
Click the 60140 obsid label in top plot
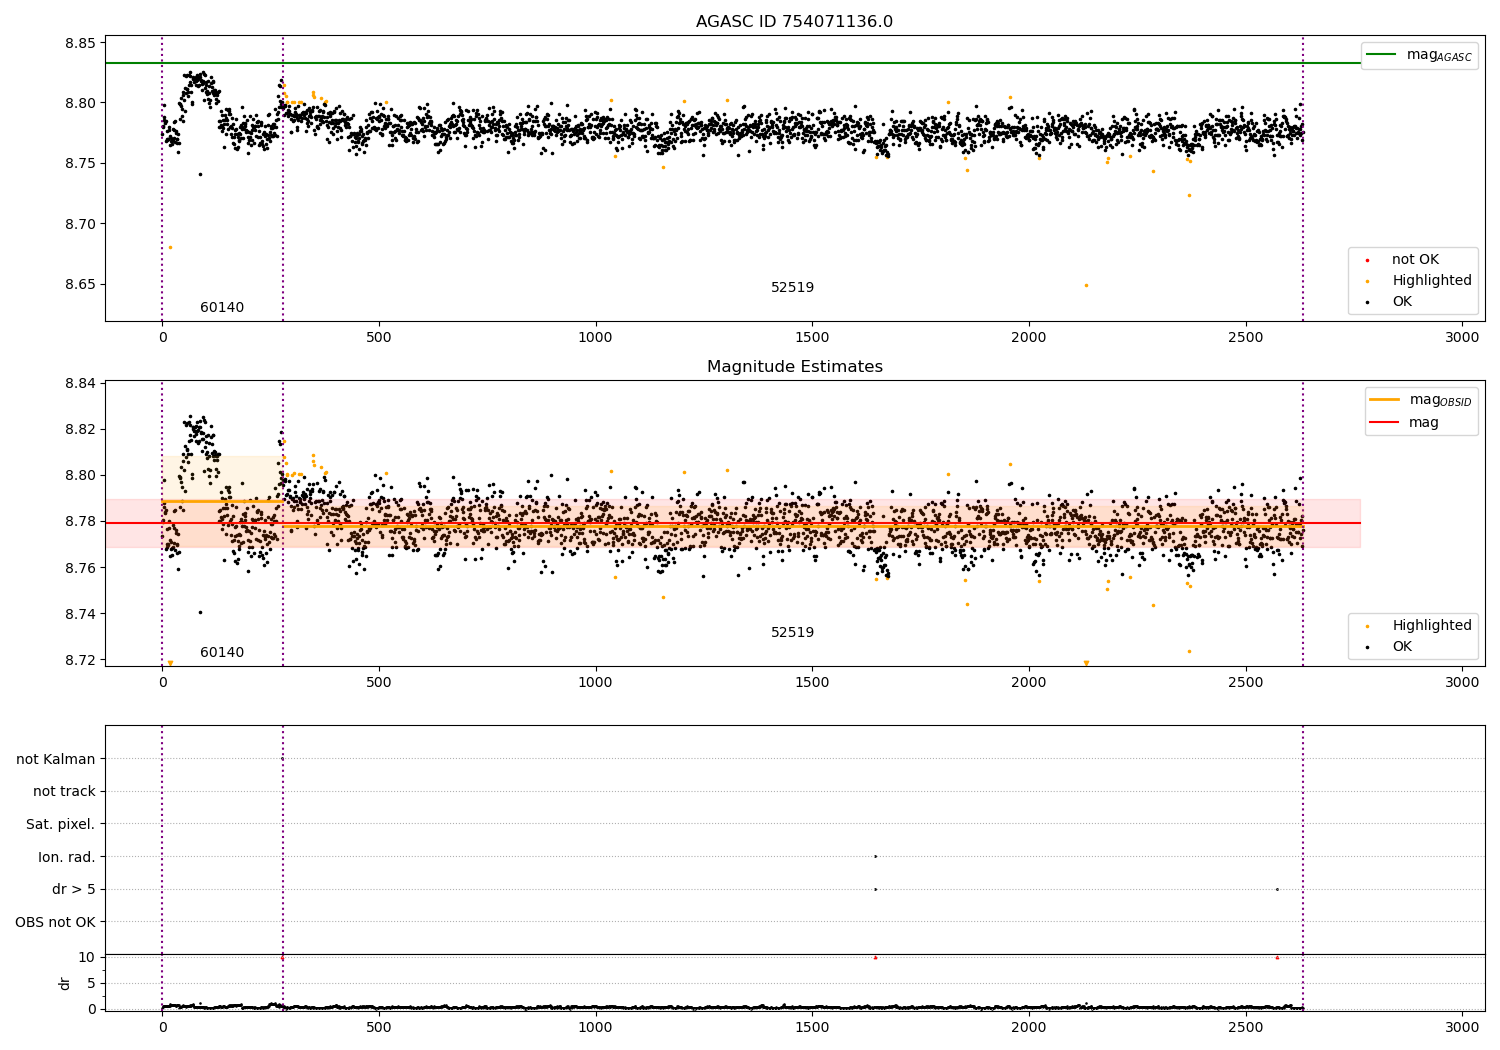222,308
